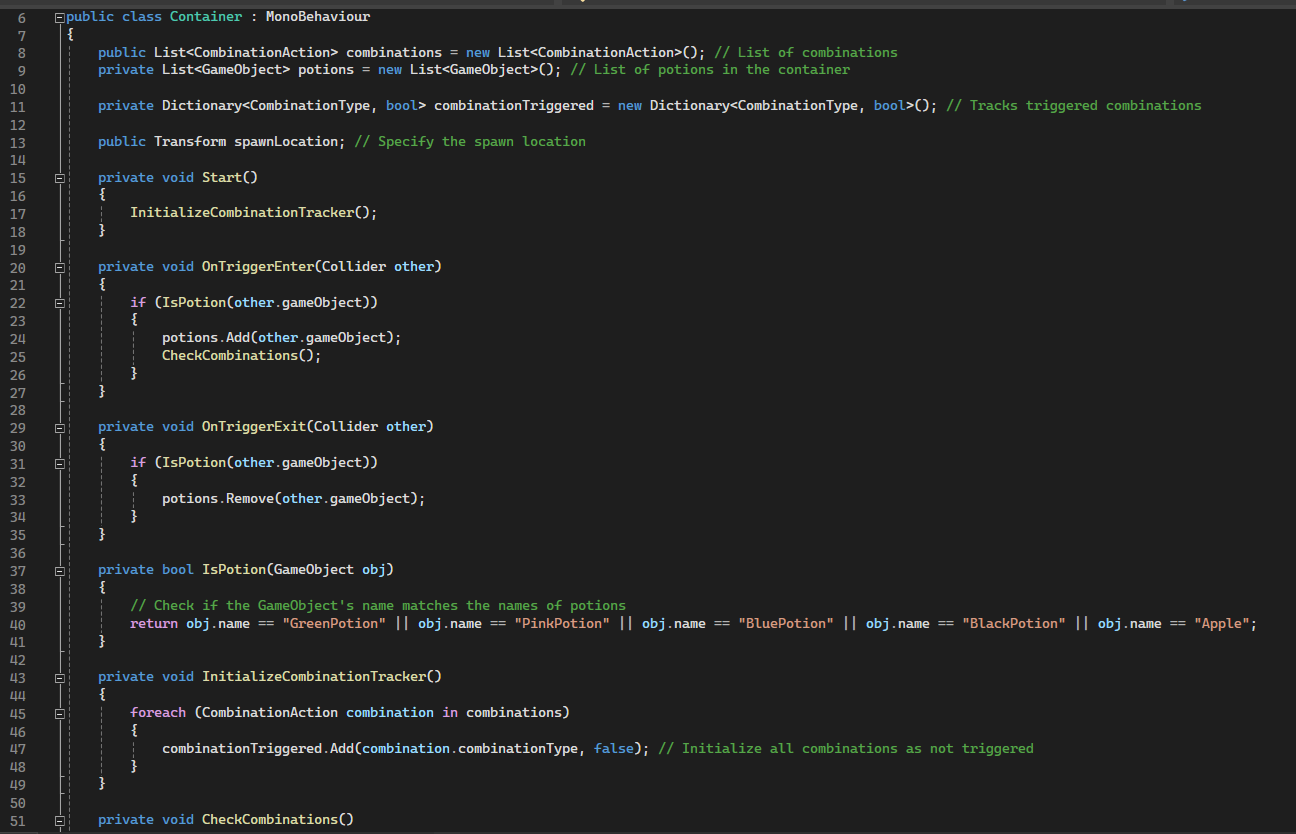The width and height of the screenshot is (1296, 834).
Task: Click the 'return' keyword on line 40
Action: (154, 624)
